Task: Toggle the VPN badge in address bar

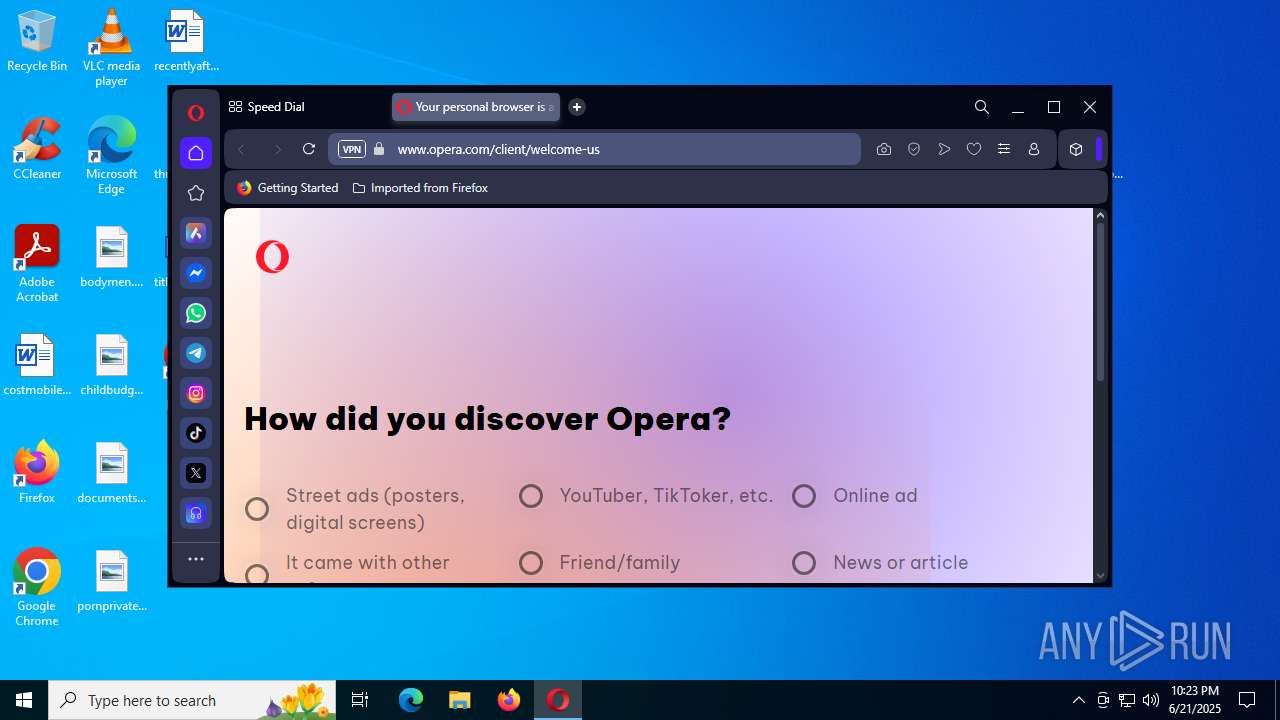Action: point(352,149)
